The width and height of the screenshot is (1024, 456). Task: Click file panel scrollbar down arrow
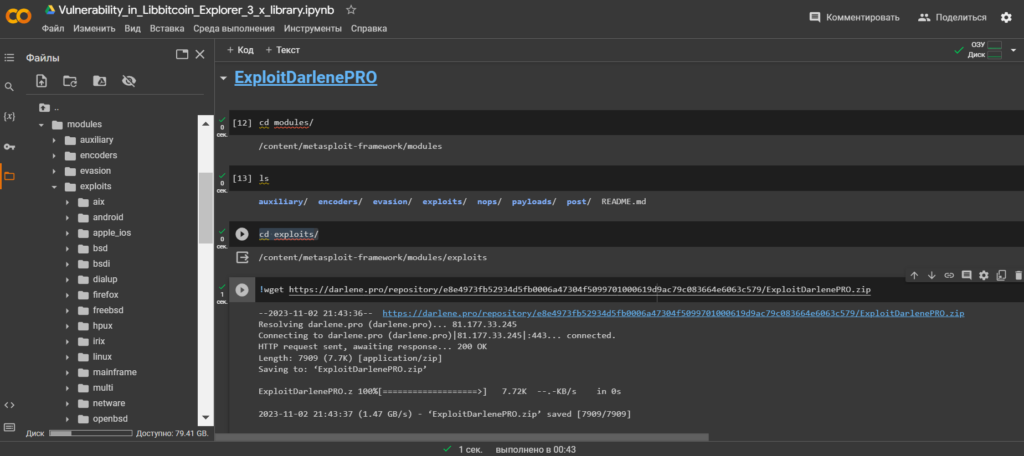(205, 417)
